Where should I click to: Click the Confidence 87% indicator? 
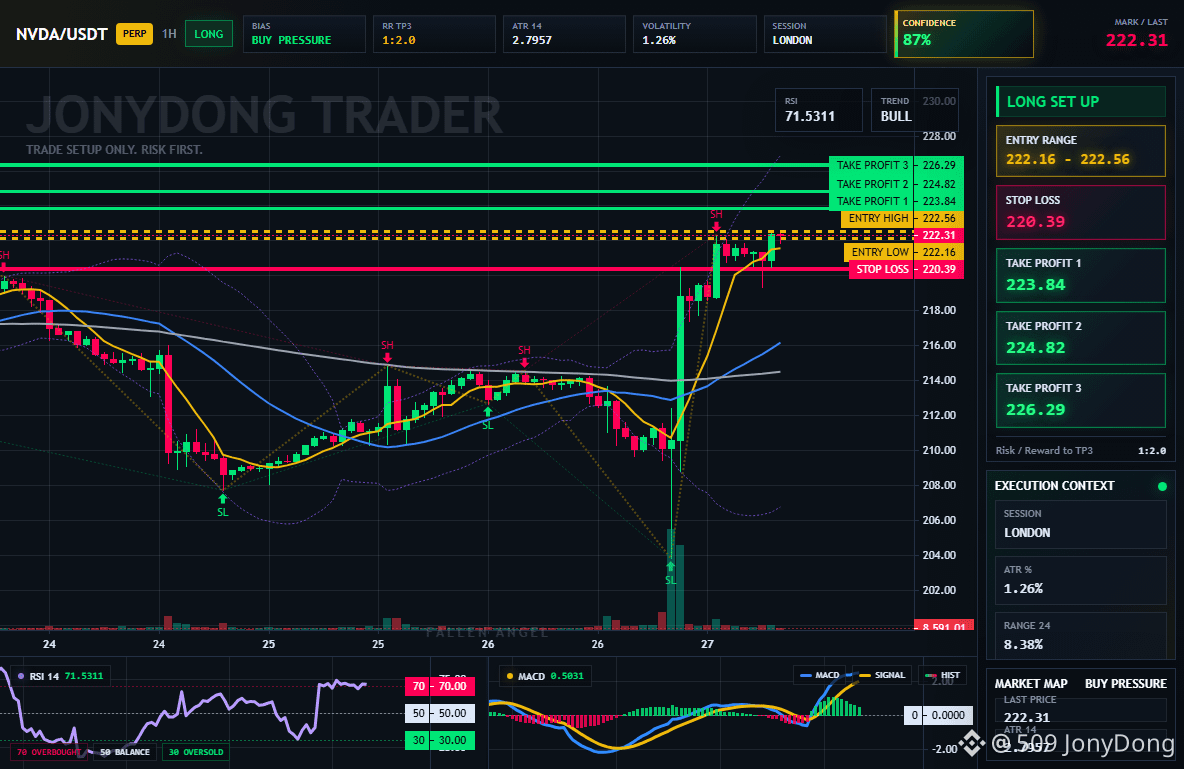[964, 34]
